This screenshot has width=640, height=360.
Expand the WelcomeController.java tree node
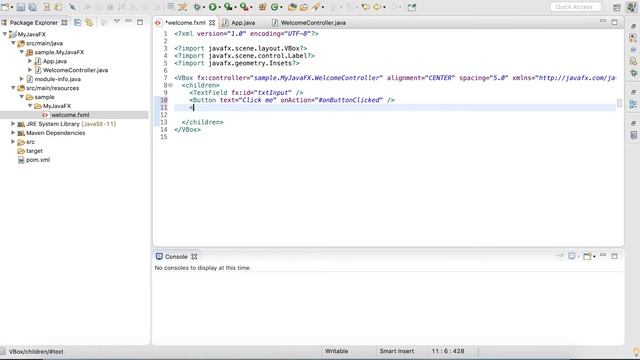pos(30,70)
